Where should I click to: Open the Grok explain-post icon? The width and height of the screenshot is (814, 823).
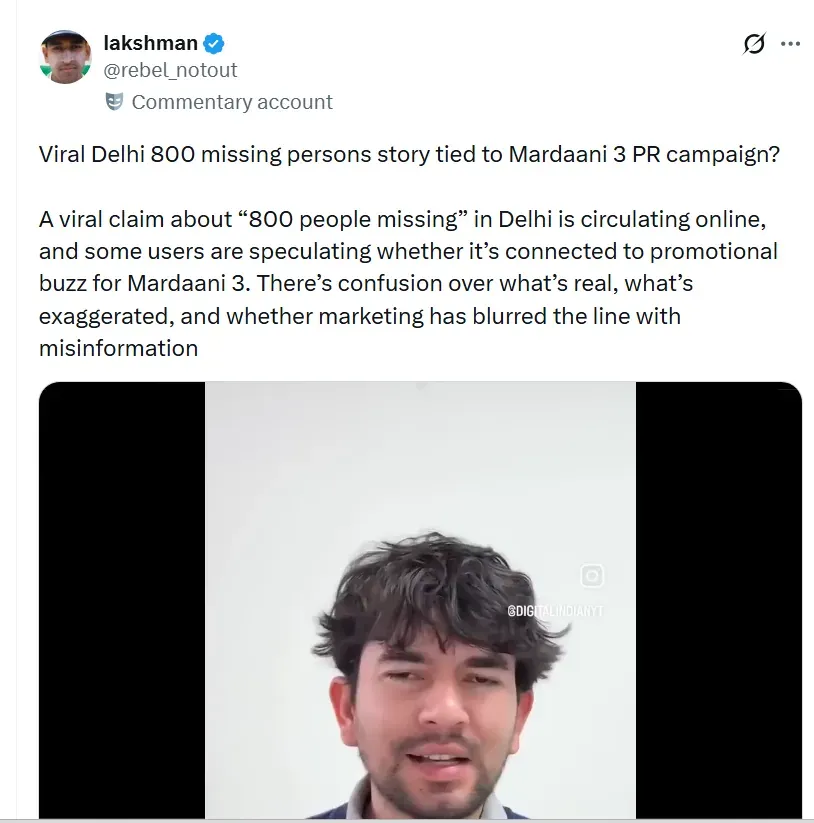coord(754,44)
